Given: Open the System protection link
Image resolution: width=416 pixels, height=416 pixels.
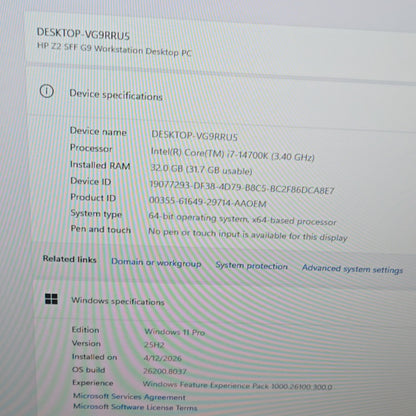Looking at the screenshot, I should pyautogui.click(x=251, y=266).
